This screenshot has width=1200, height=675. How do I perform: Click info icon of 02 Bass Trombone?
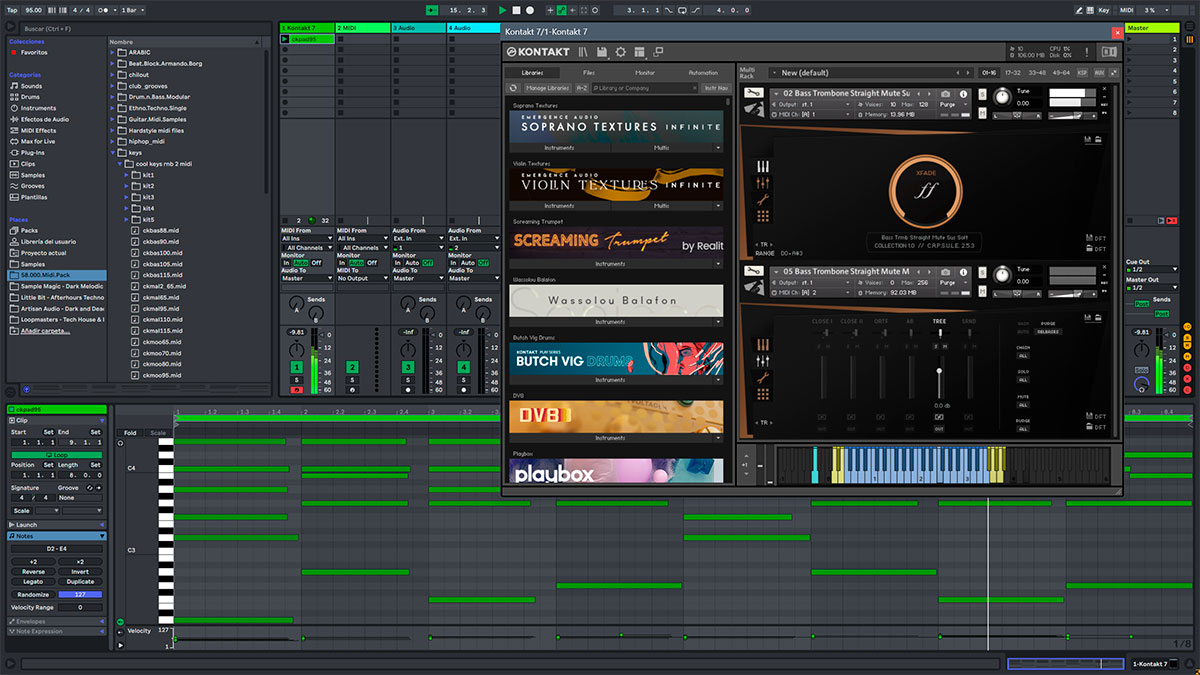[964, 93]
